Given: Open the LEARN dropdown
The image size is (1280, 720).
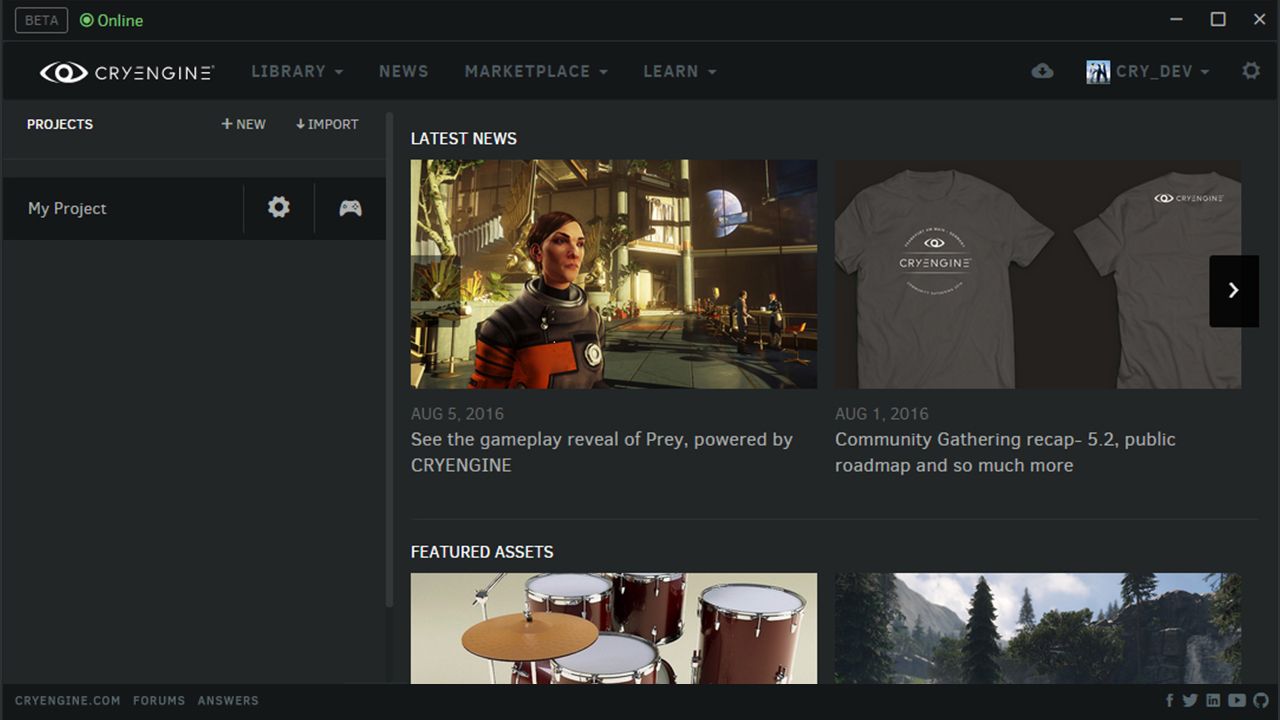Looking at the screenshot, I should click(x=679, y=71).
